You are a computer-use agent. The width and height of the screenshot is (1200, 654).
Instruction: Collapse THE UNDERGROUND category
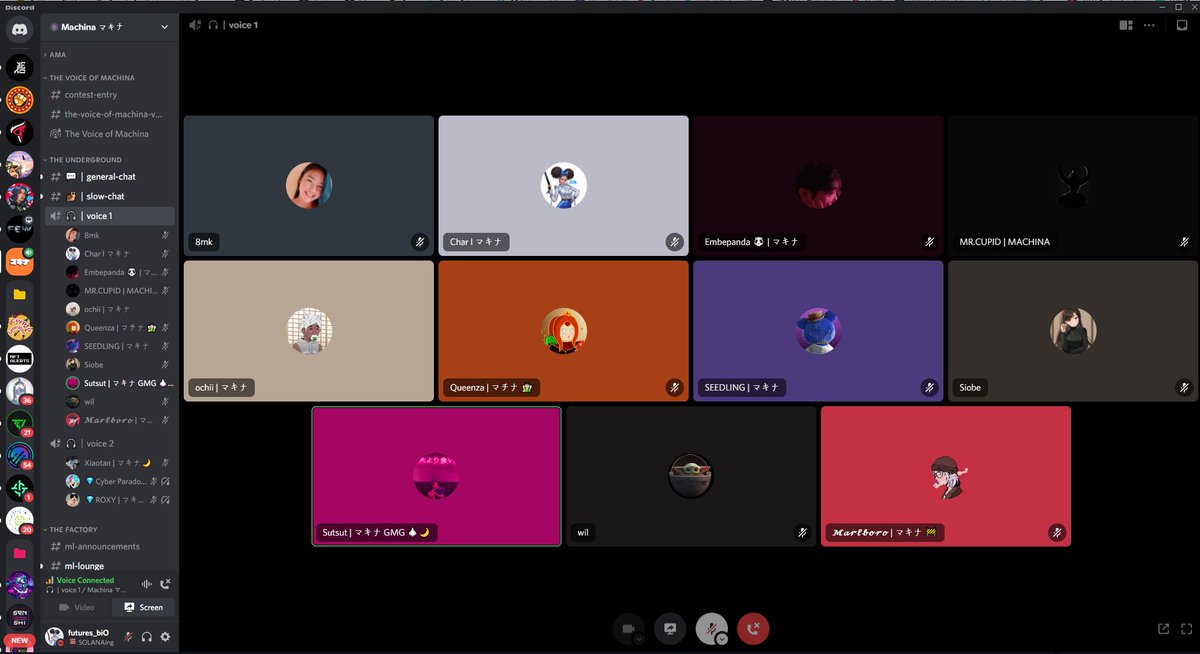[x=85, y=159]
